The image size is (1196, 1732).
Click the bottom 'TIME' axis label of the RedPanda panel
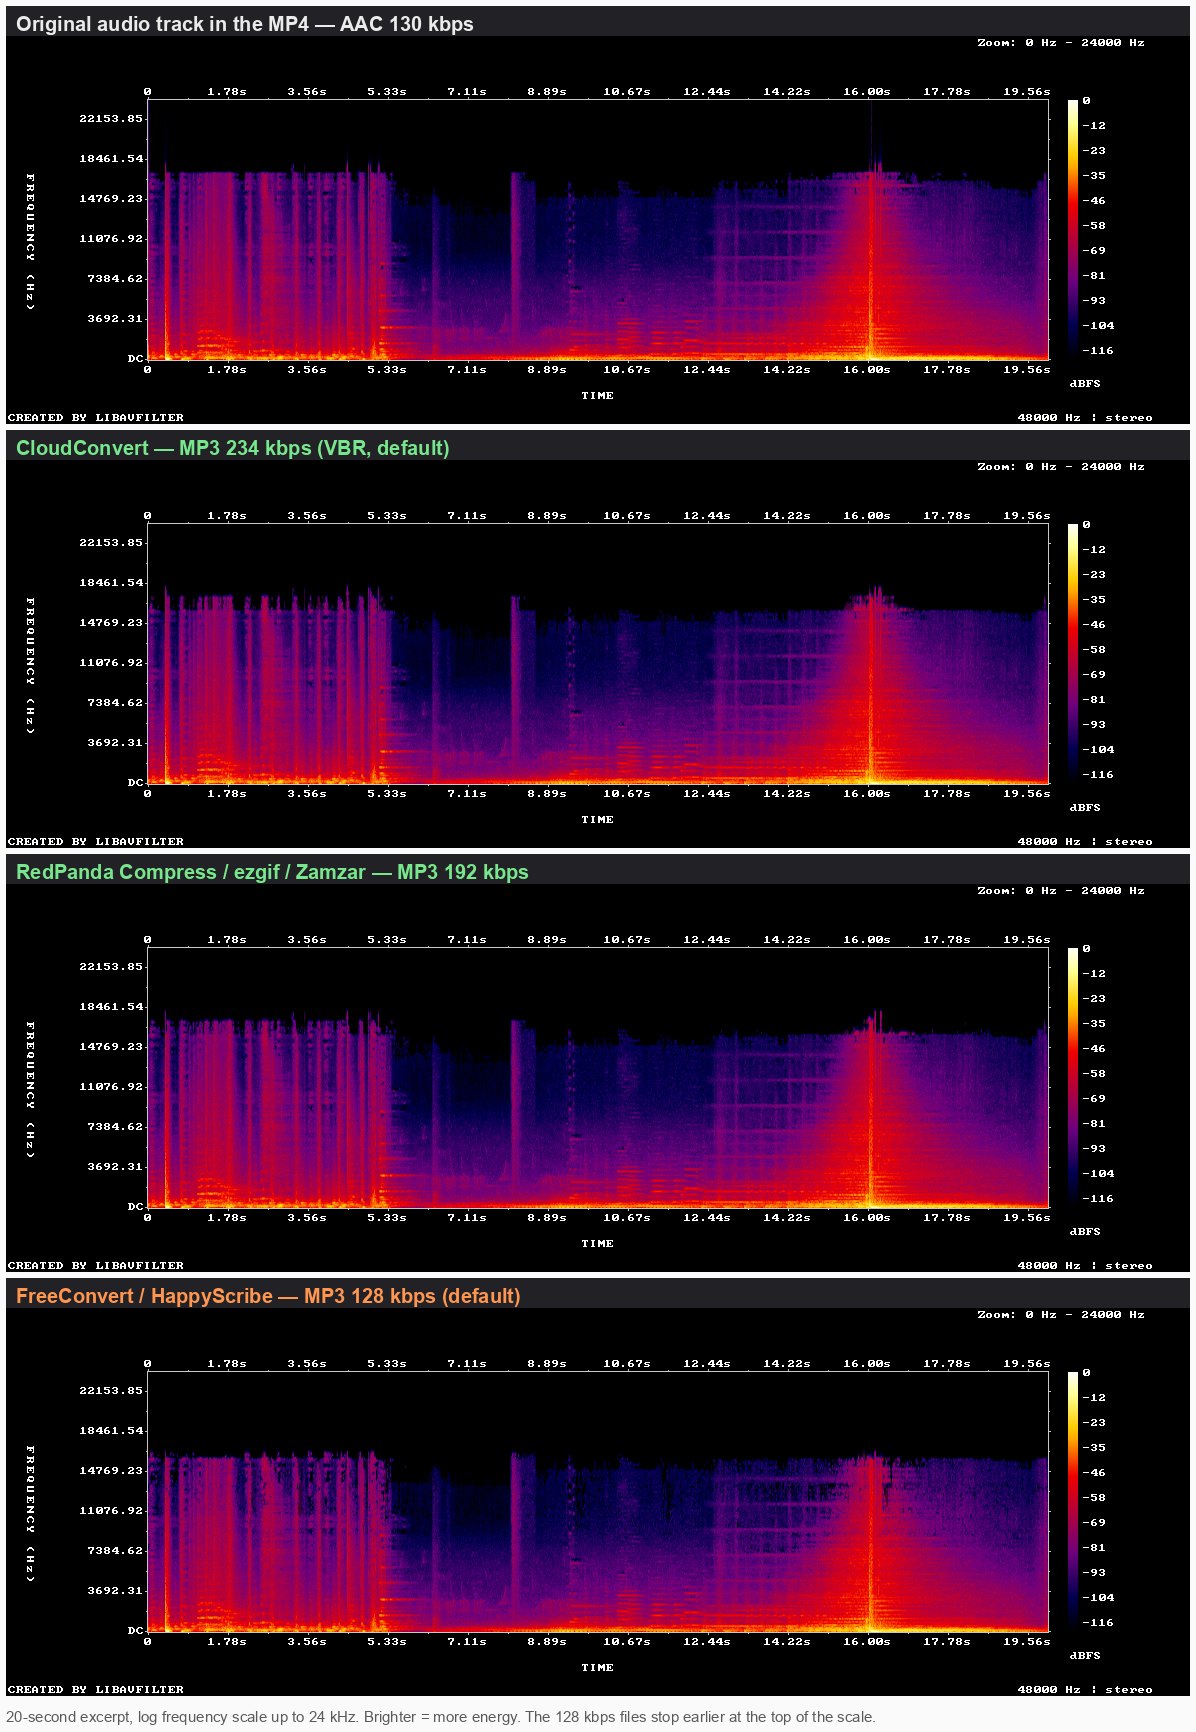(598, 1244)
